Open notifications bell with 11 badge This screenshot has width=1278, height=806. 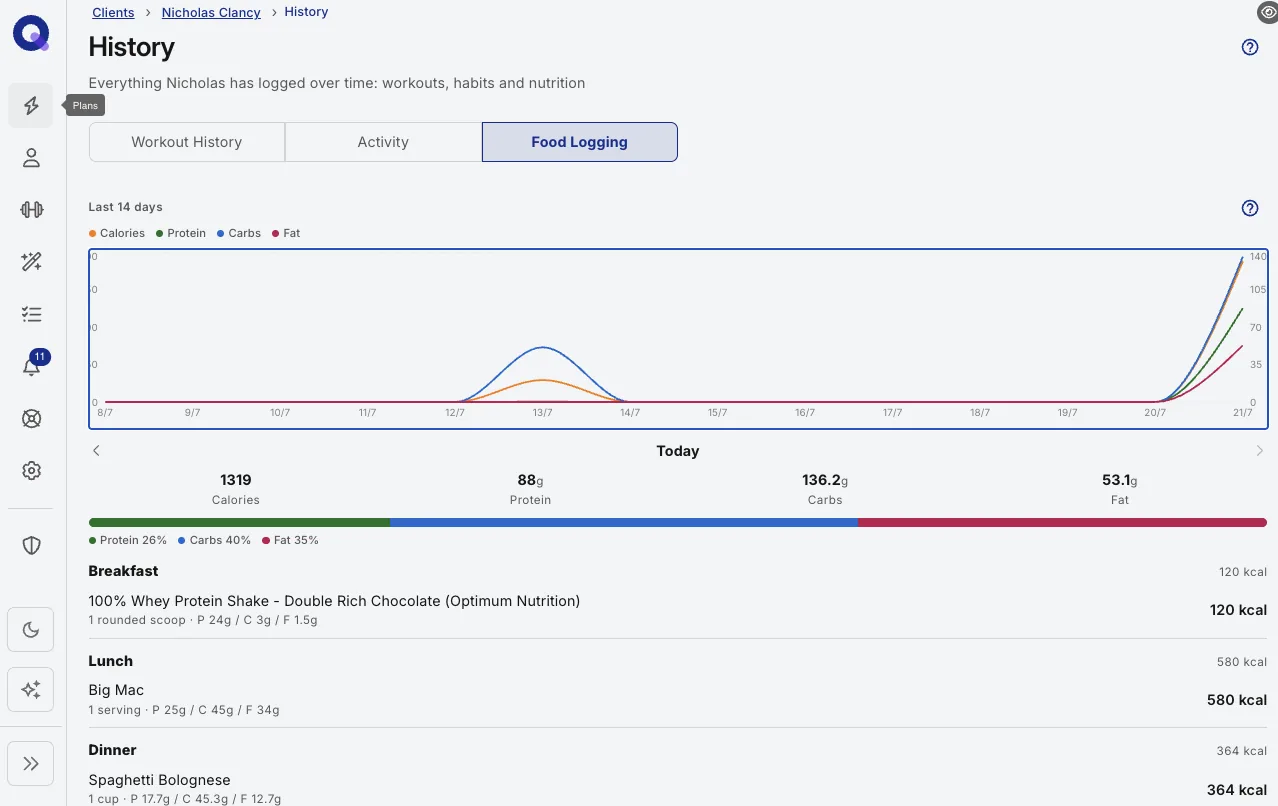[x=31, y=366]
